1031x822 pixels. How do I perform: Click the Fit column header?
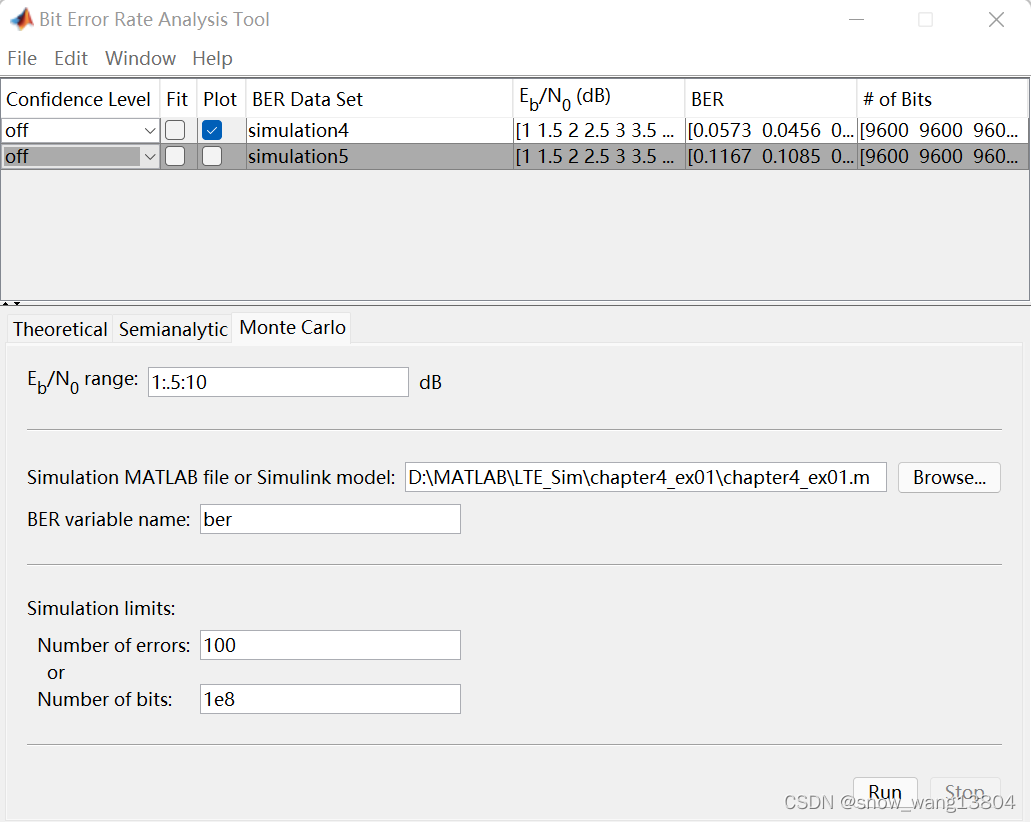click(178, 99)
